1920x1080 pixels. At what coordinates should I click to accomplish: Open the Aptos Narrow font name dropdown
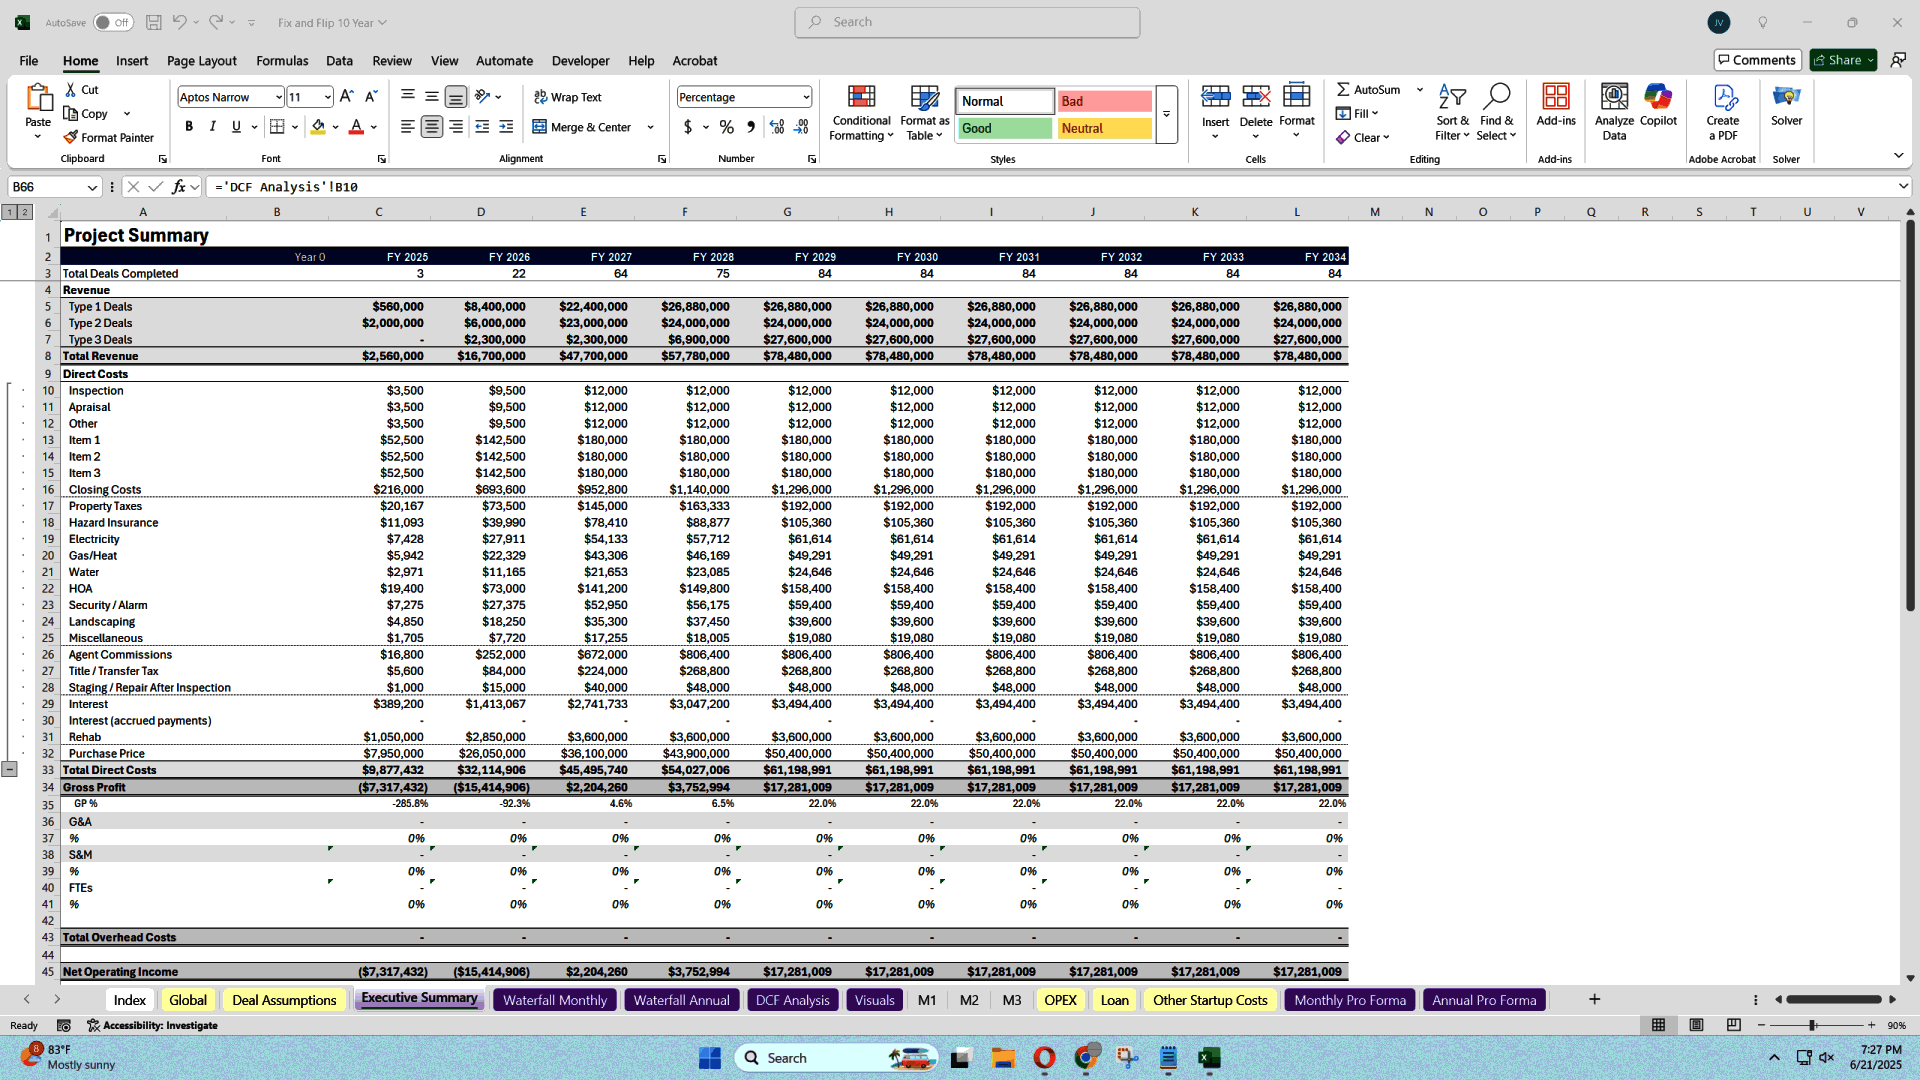[278, 97]
